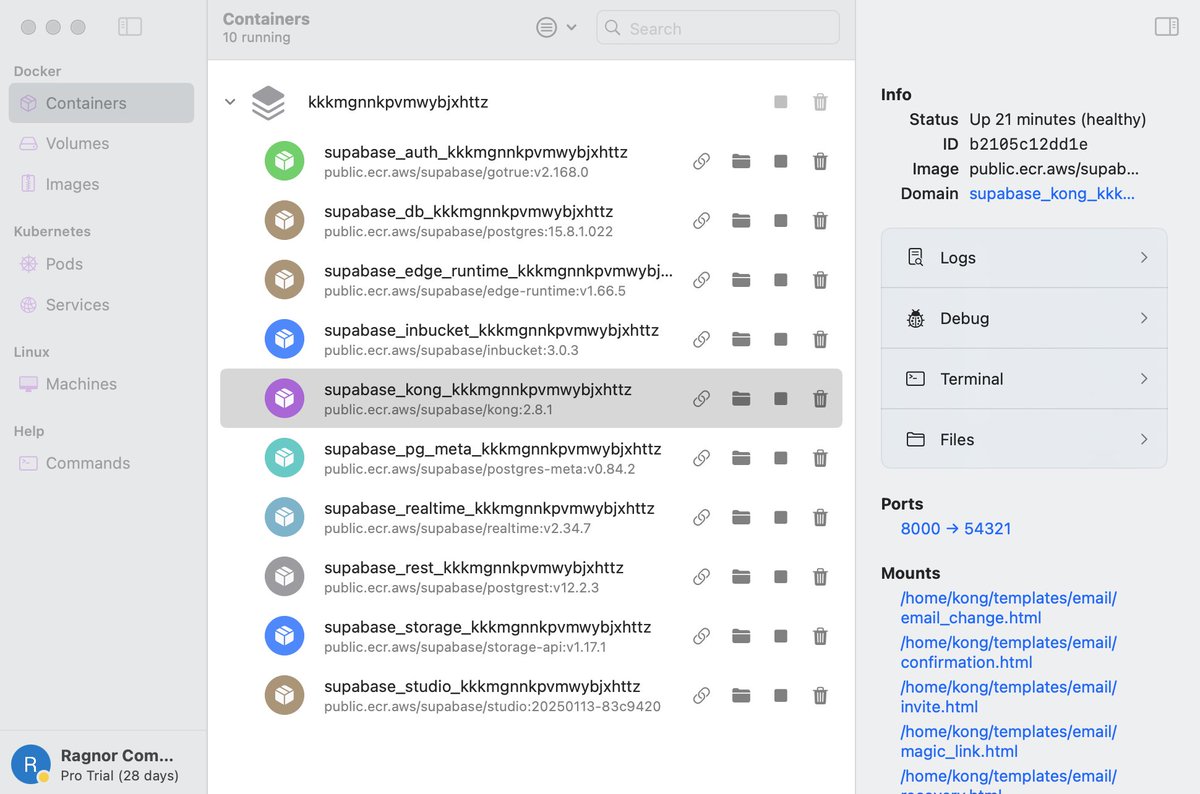Delete the supabase_pg_meta container

[820, 458]
